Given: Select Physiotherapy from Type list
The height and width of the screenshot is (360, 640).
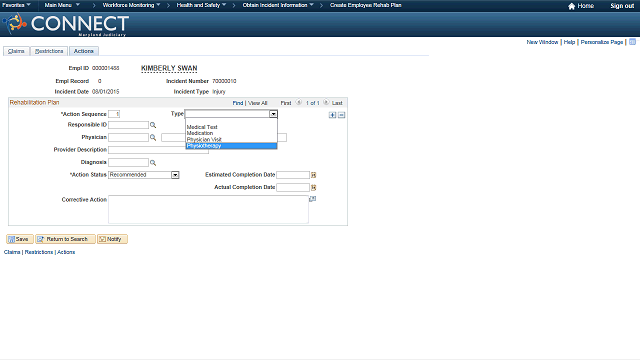Looking at the screenshot, I should click(231, 146).
